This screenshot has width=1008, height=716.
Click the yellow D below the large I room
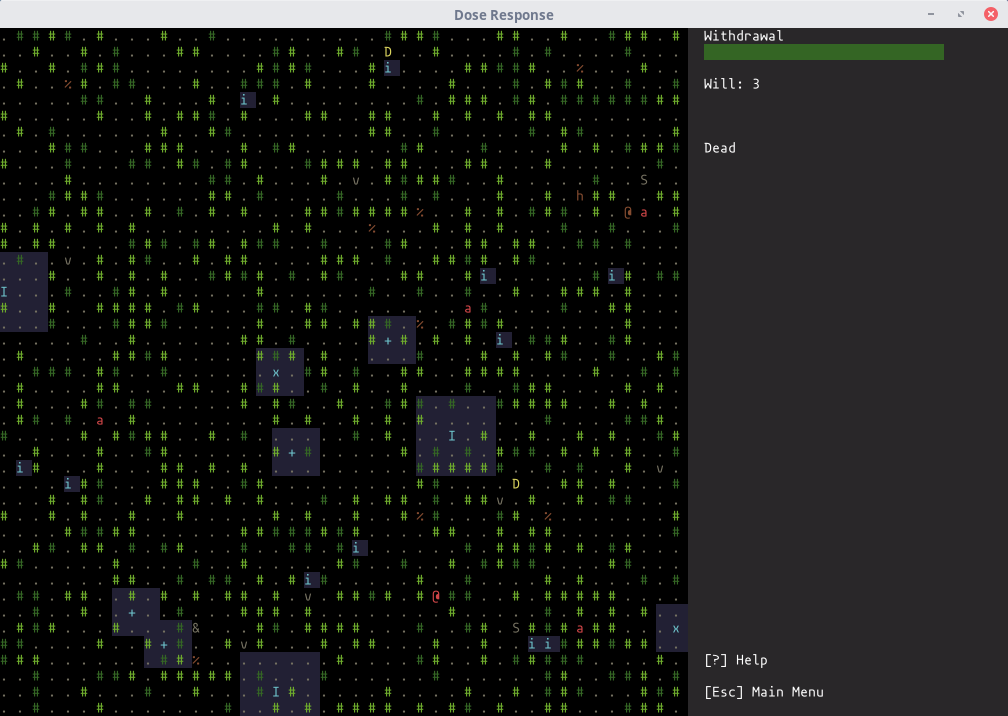click(x=516, y=484)
